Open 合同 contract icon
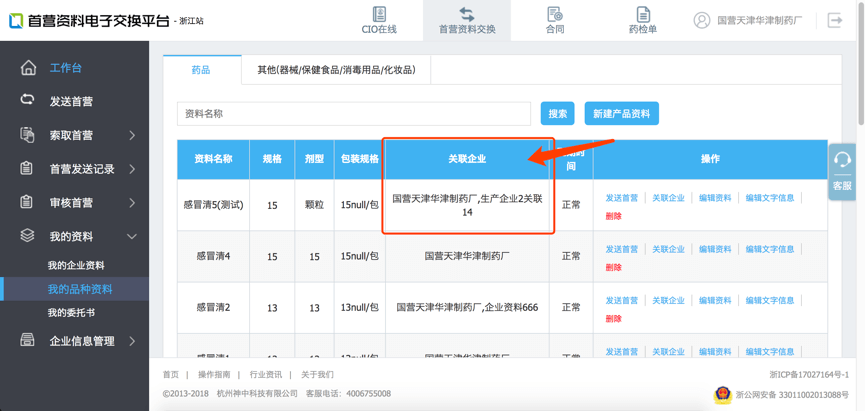The image size is (865, 411). 554,14
